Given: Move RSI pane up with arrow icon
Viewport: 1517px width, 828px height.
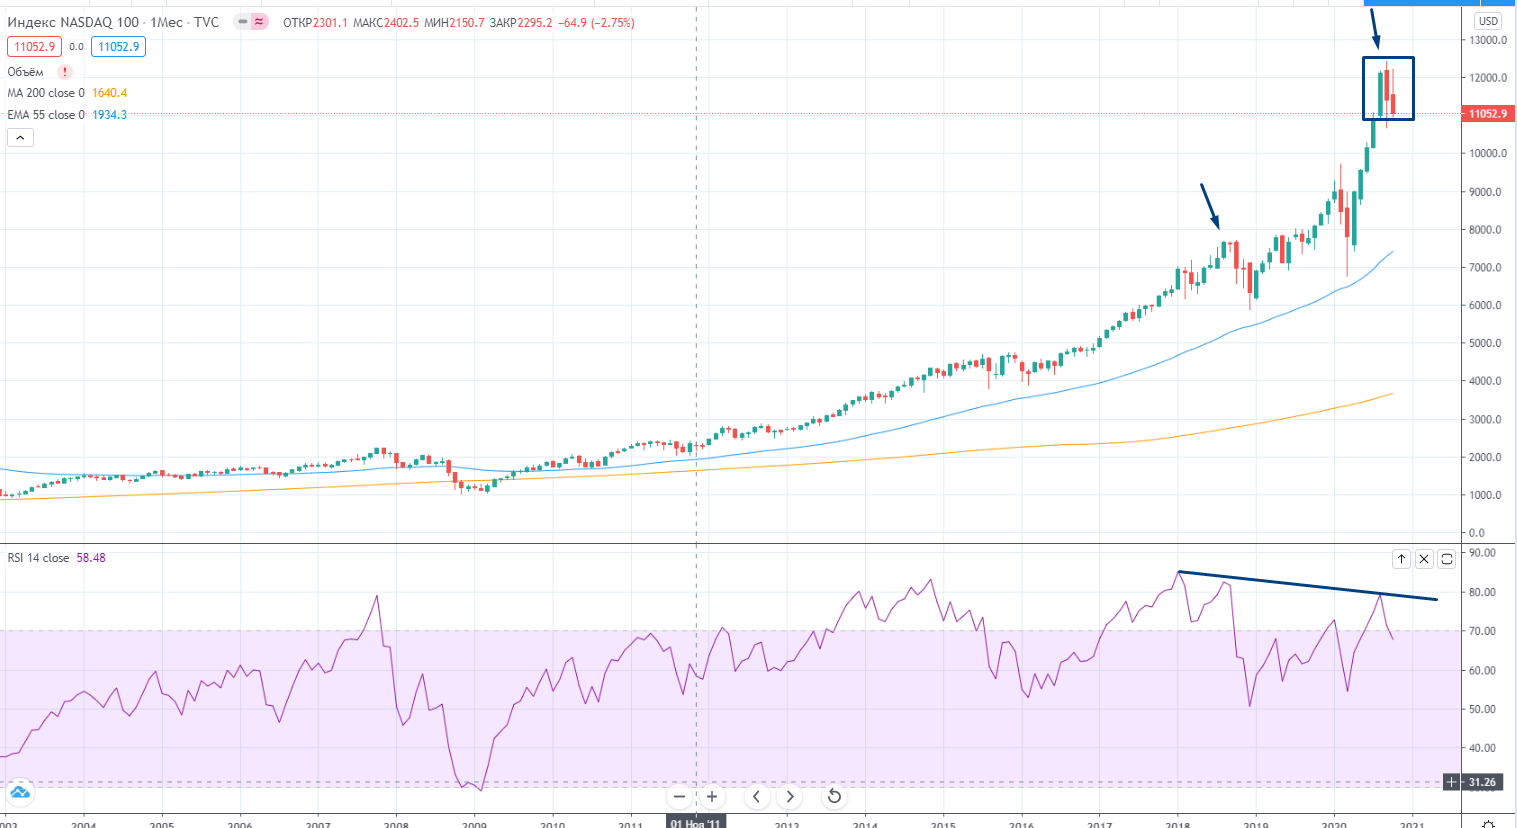Looking at the screenshot, I should click(x=1401, y=559).
